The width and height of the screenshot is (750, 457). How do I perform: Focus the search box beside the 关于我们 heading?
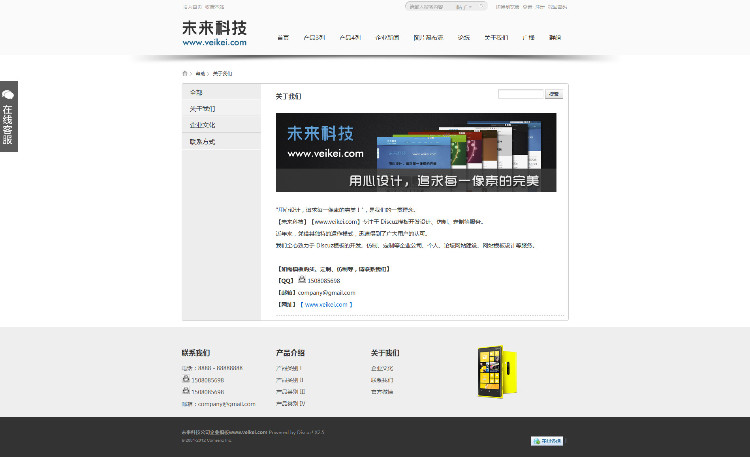tap(521, 94)
